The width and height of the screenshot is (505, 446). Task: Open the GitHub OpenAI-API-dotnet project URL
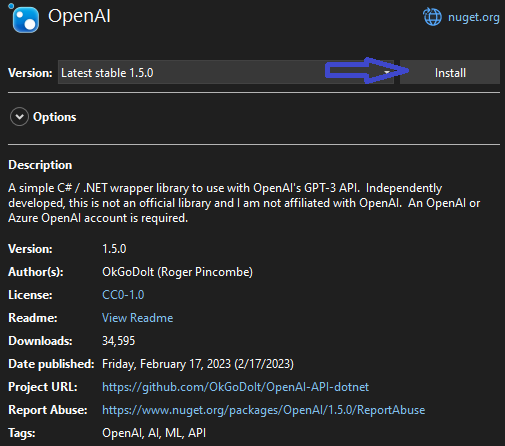(235, 387)
